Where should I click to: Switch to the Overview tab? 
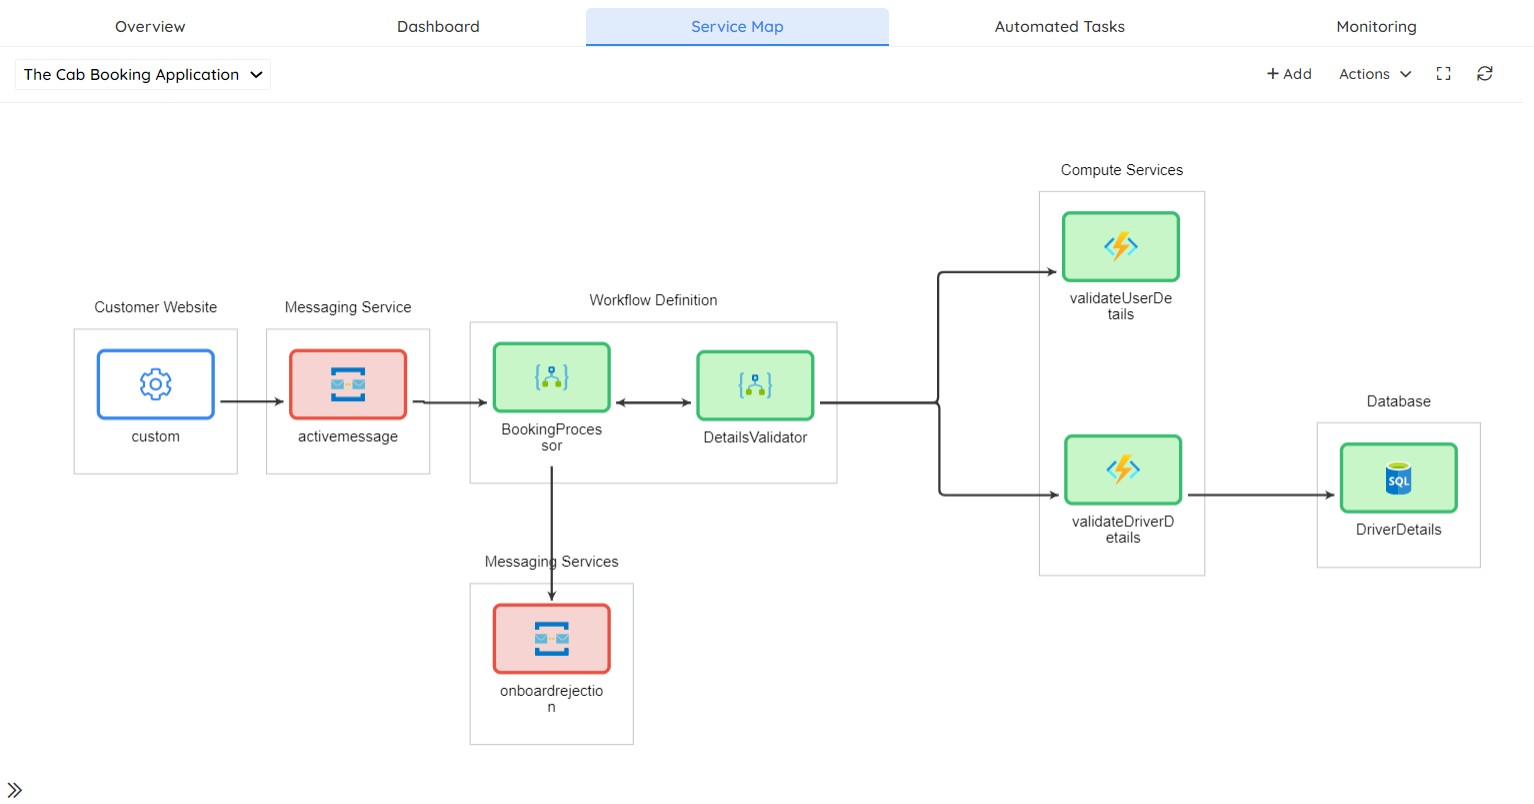click(x=150, y=27)
